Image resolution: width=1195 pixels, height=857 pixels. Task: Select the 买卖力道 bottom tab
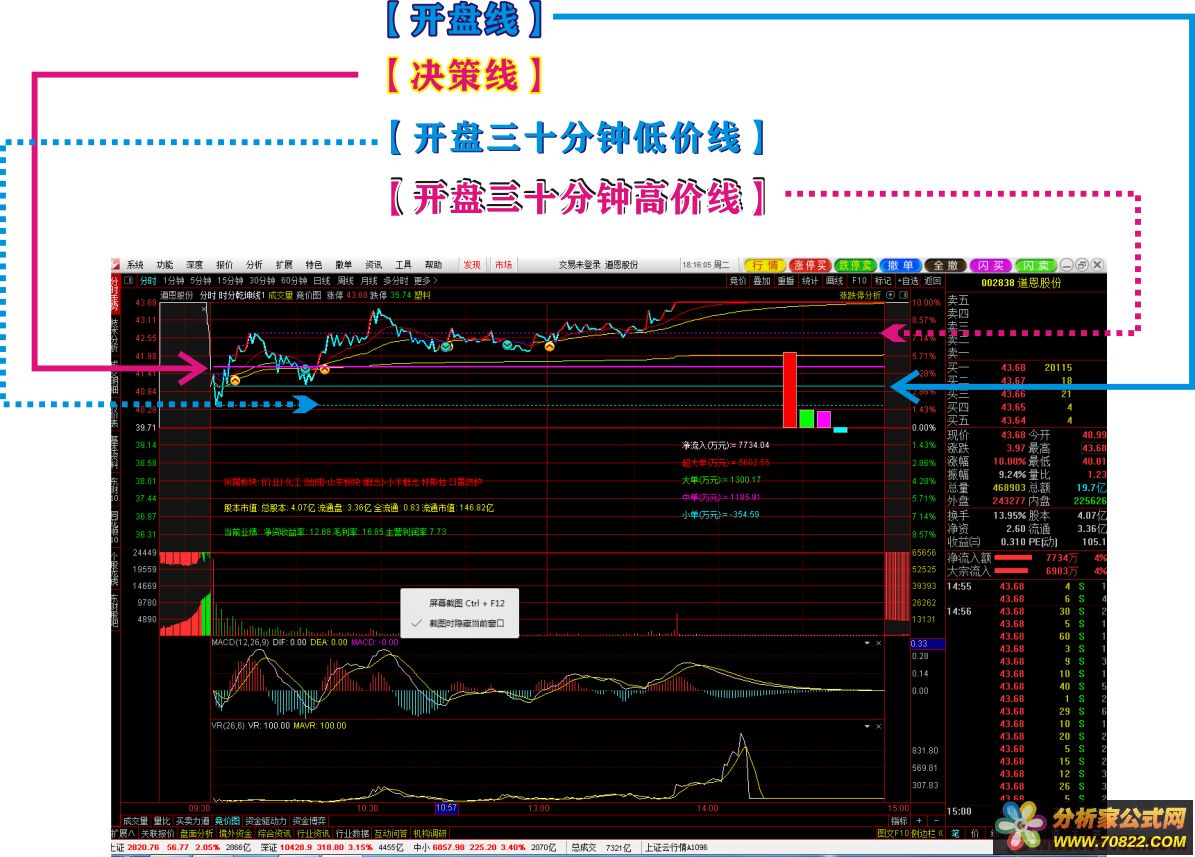coord(192,821)
